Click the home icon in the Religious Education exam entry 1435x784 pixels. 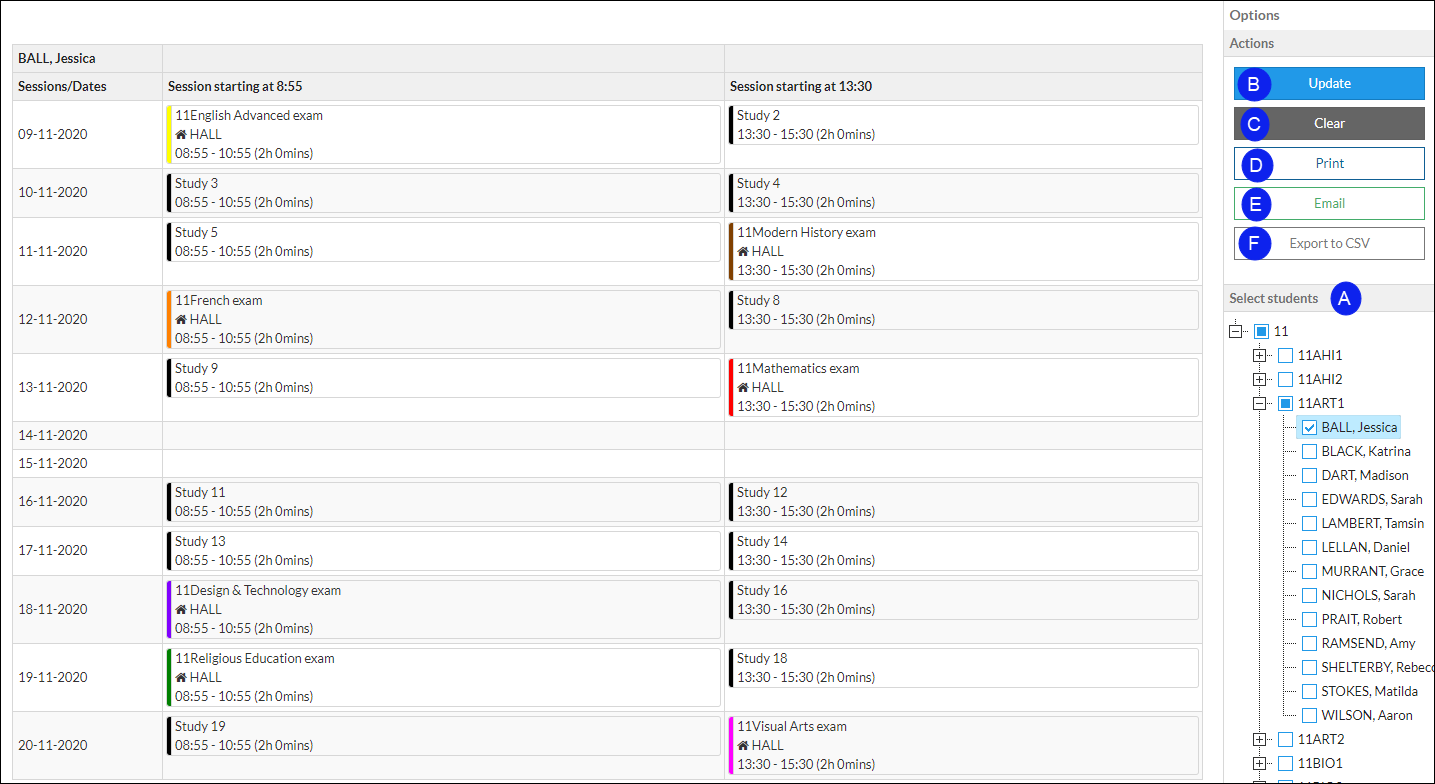[181, 677]
